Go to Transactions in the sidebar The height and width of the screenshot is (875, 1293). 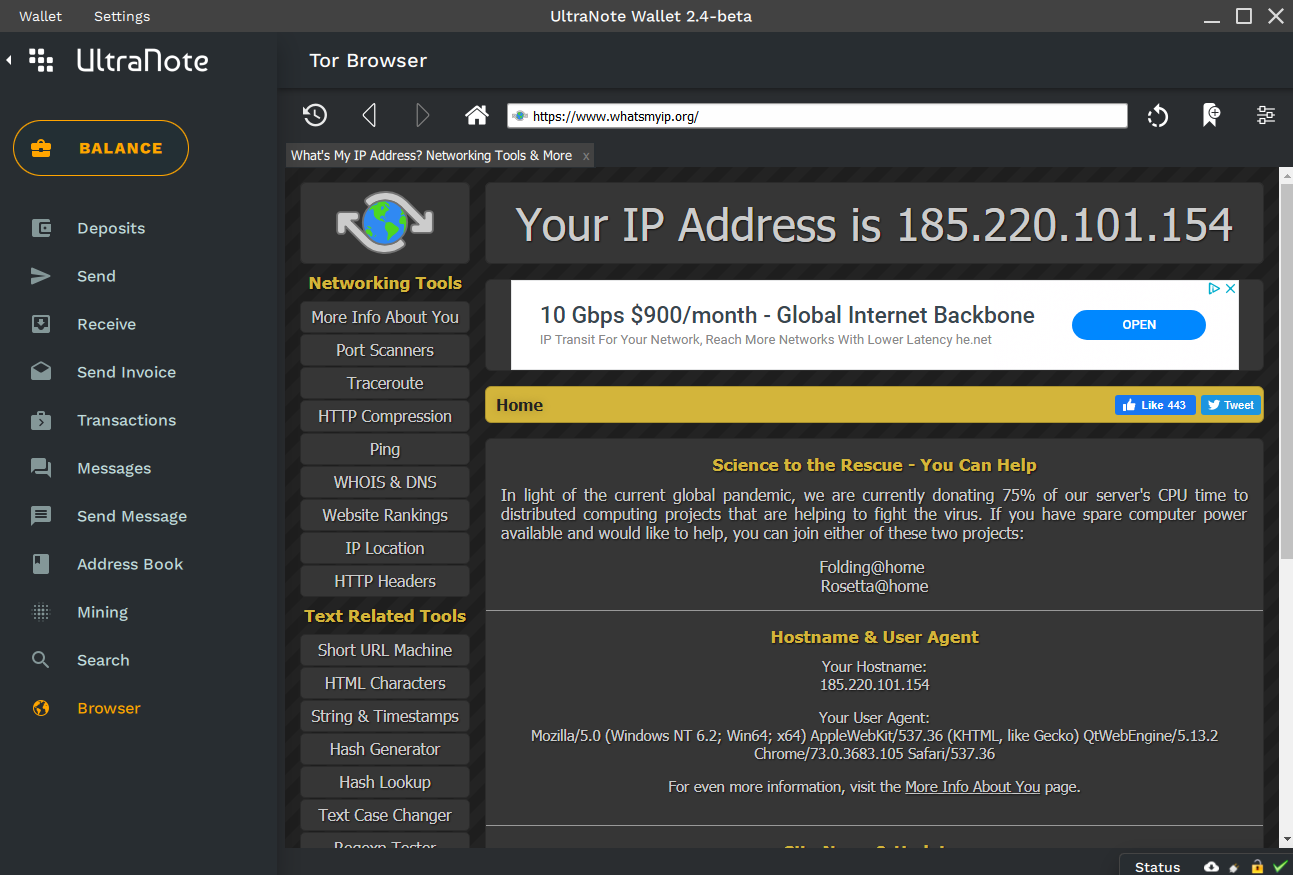click(127, 420)
